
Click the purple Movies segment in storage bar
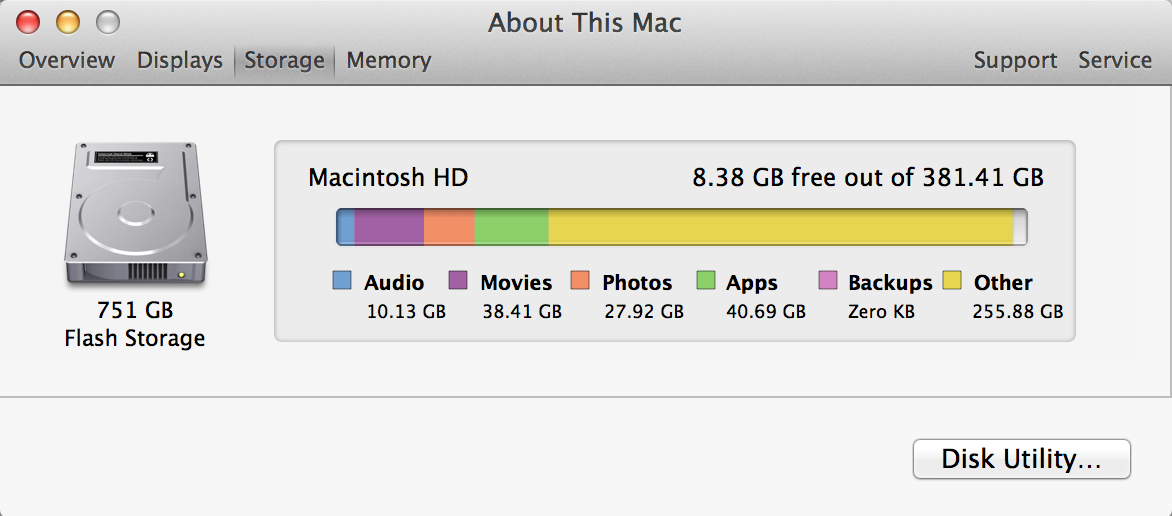[389, 226]
